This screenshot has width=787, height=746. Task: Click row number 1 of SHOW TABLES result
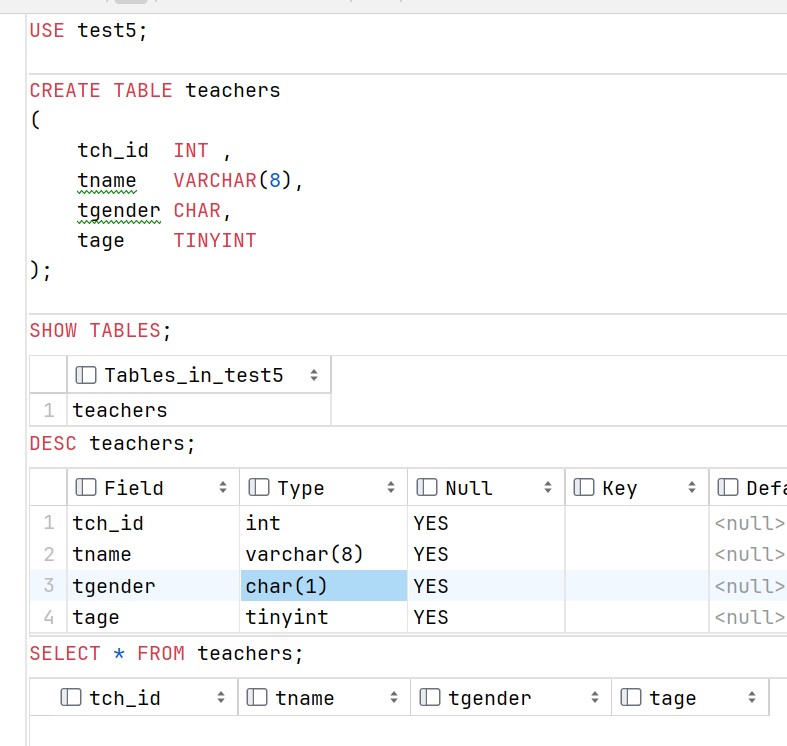[49, 410]
